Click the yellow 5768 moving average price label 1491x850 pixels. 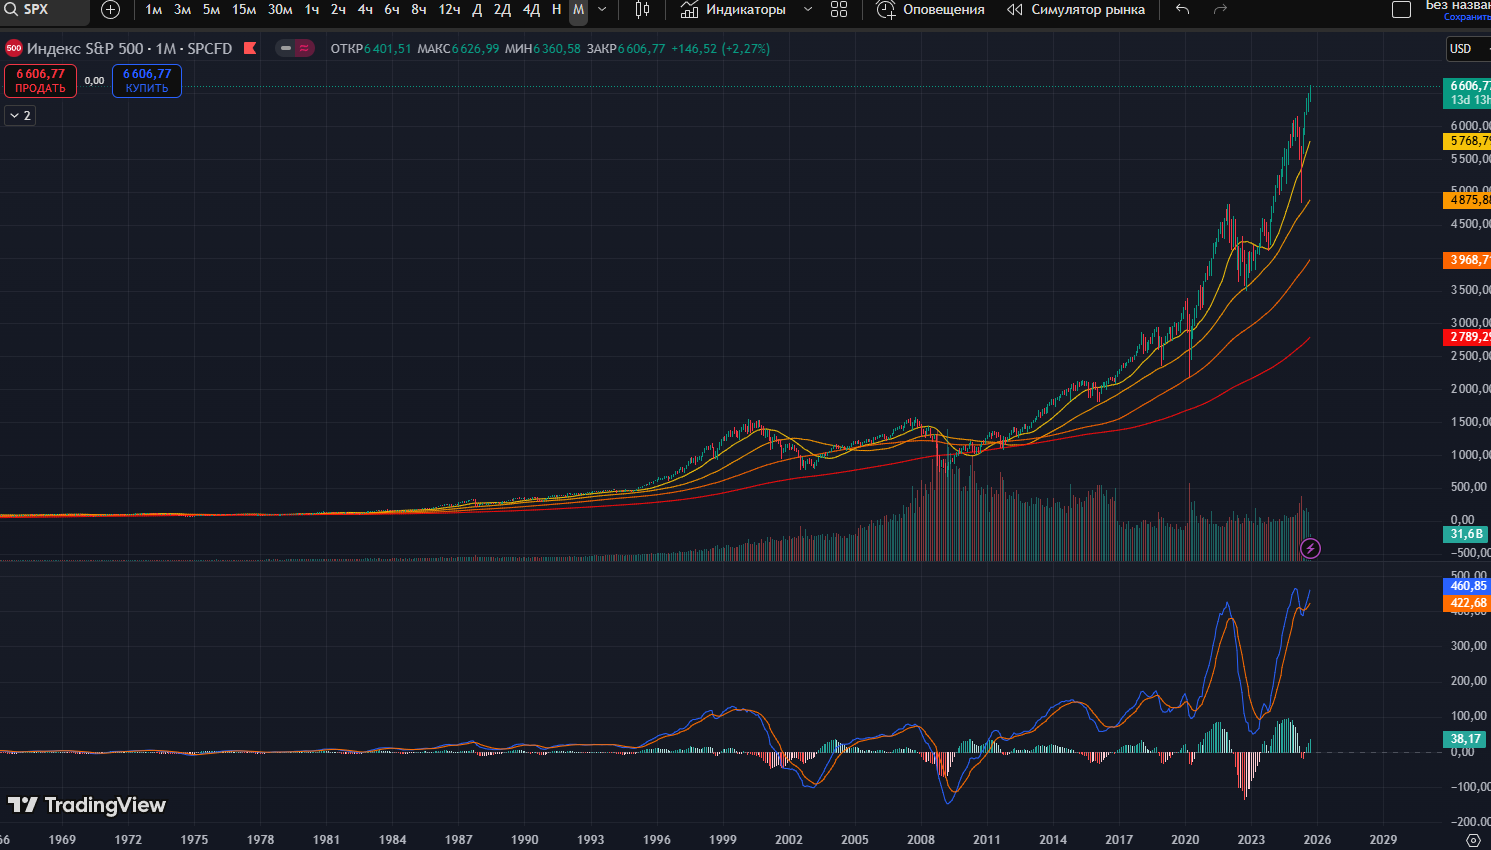click(1467, 141)
